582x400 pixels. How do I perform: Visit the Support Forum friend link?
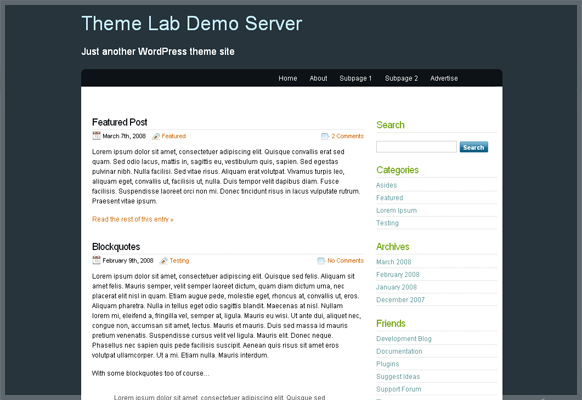(x=399, y=389)
